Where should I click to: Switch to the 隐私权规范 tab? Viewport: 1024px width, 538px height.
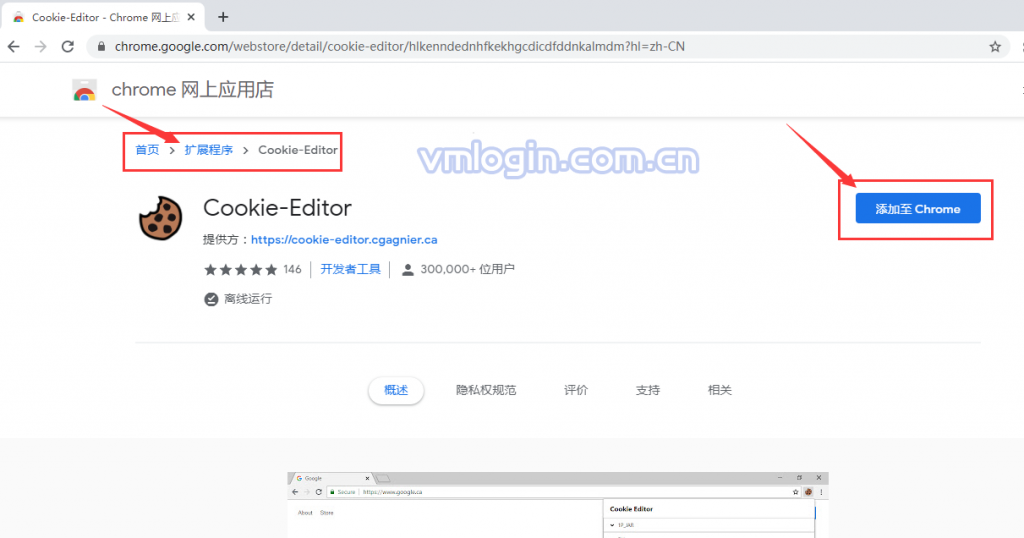(x=486, y=390)
